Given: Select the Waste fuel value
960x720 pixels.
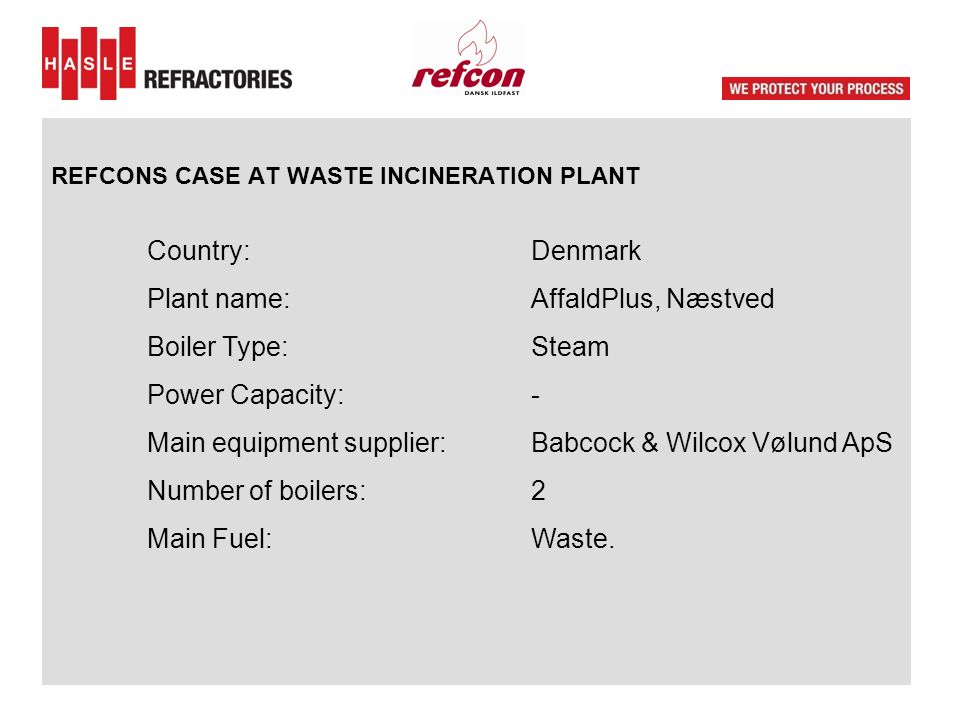Looking at the screenshot, I should (572, 539).
